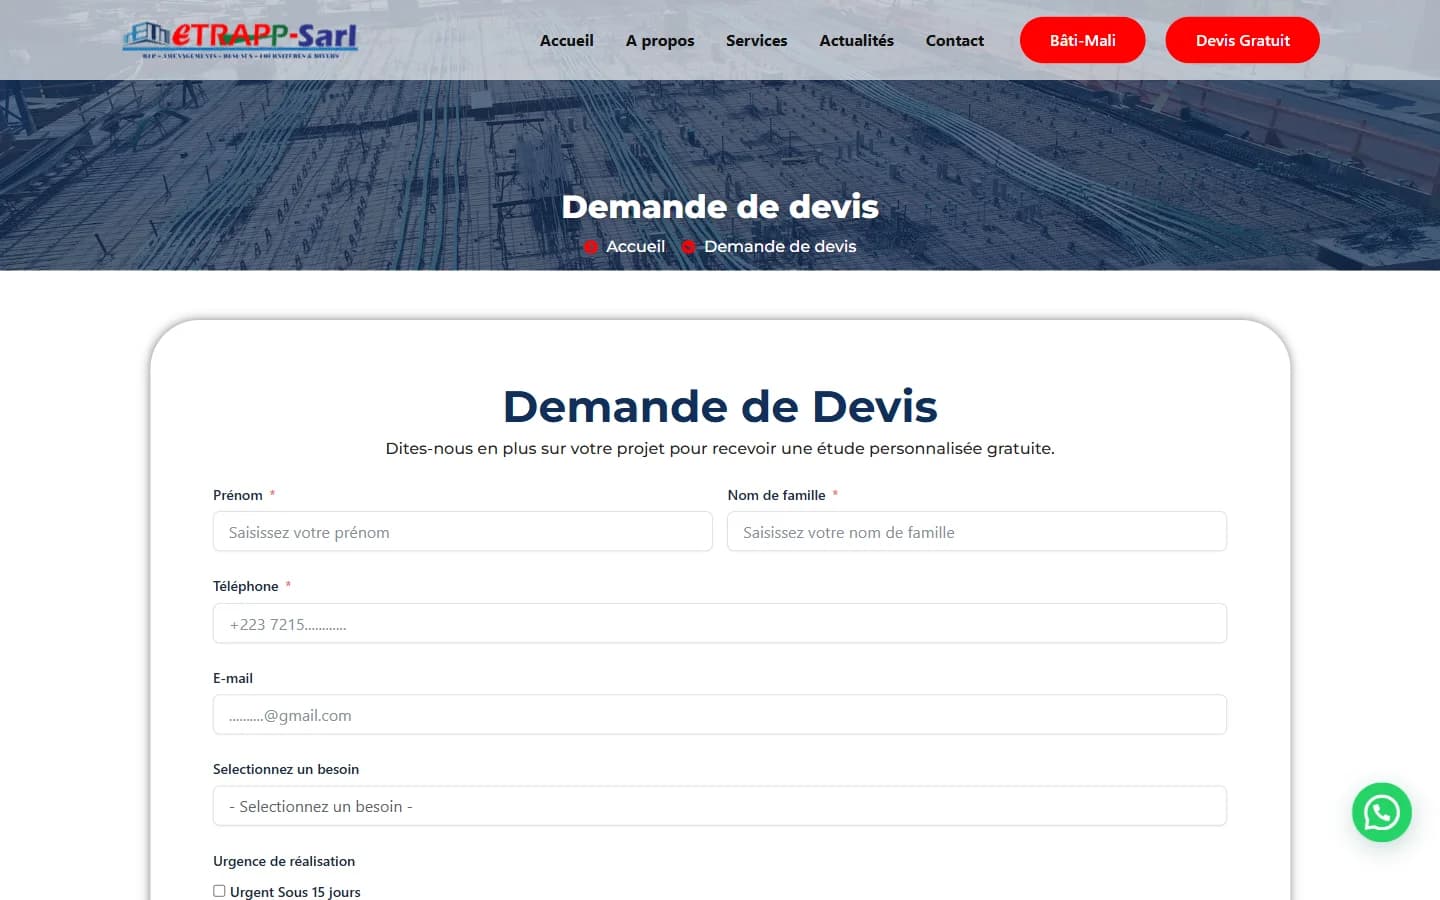The height and width of the screenshot is (900, 1440).
Task: Click the Demande de Devis form heading
Action: point(720,406)
